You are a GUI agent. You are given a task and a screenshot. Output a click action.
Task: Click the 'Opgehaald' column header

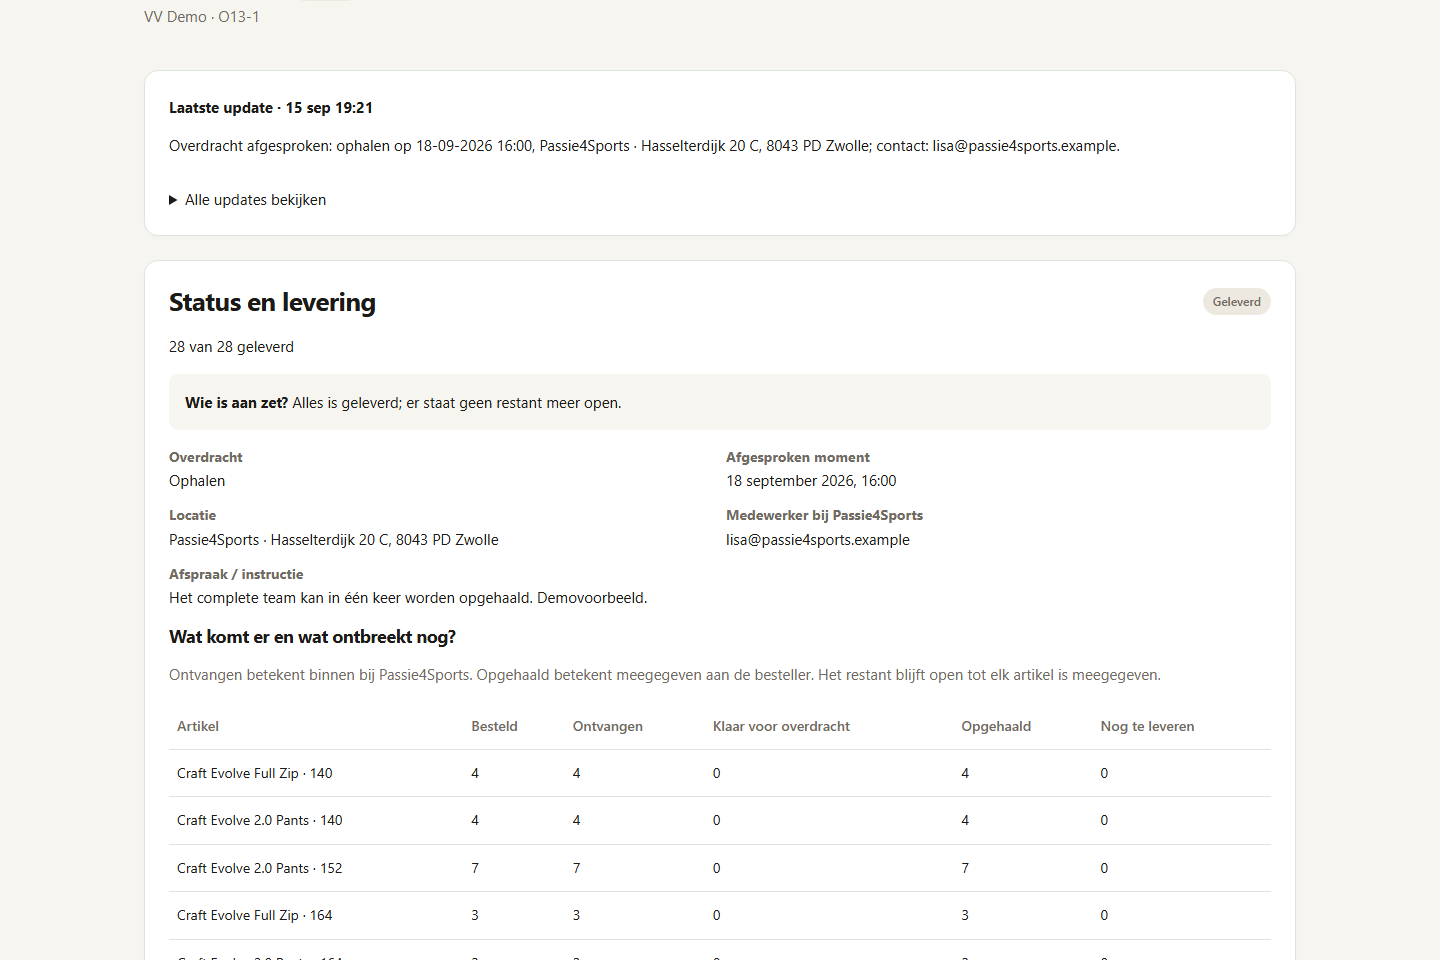tap(996, 726)
